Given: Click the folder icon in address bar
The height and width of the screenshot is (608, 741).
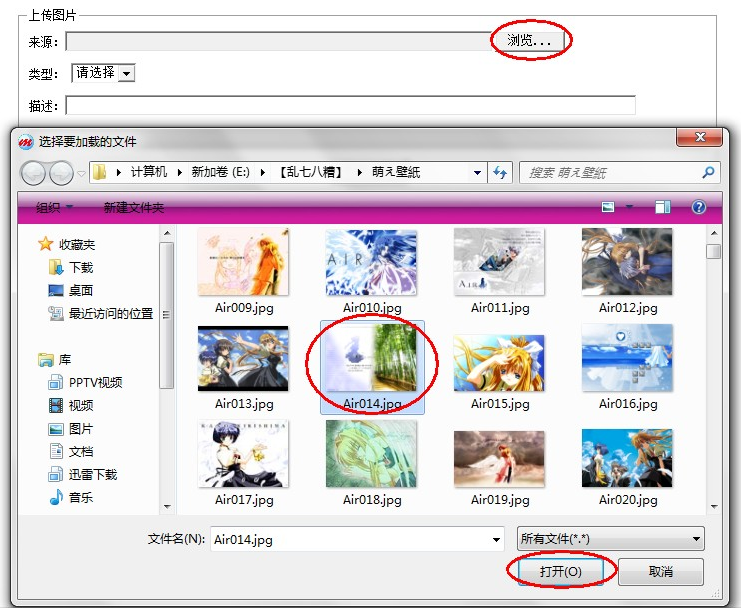Looking at the screenshot, I should coord(99,172).
